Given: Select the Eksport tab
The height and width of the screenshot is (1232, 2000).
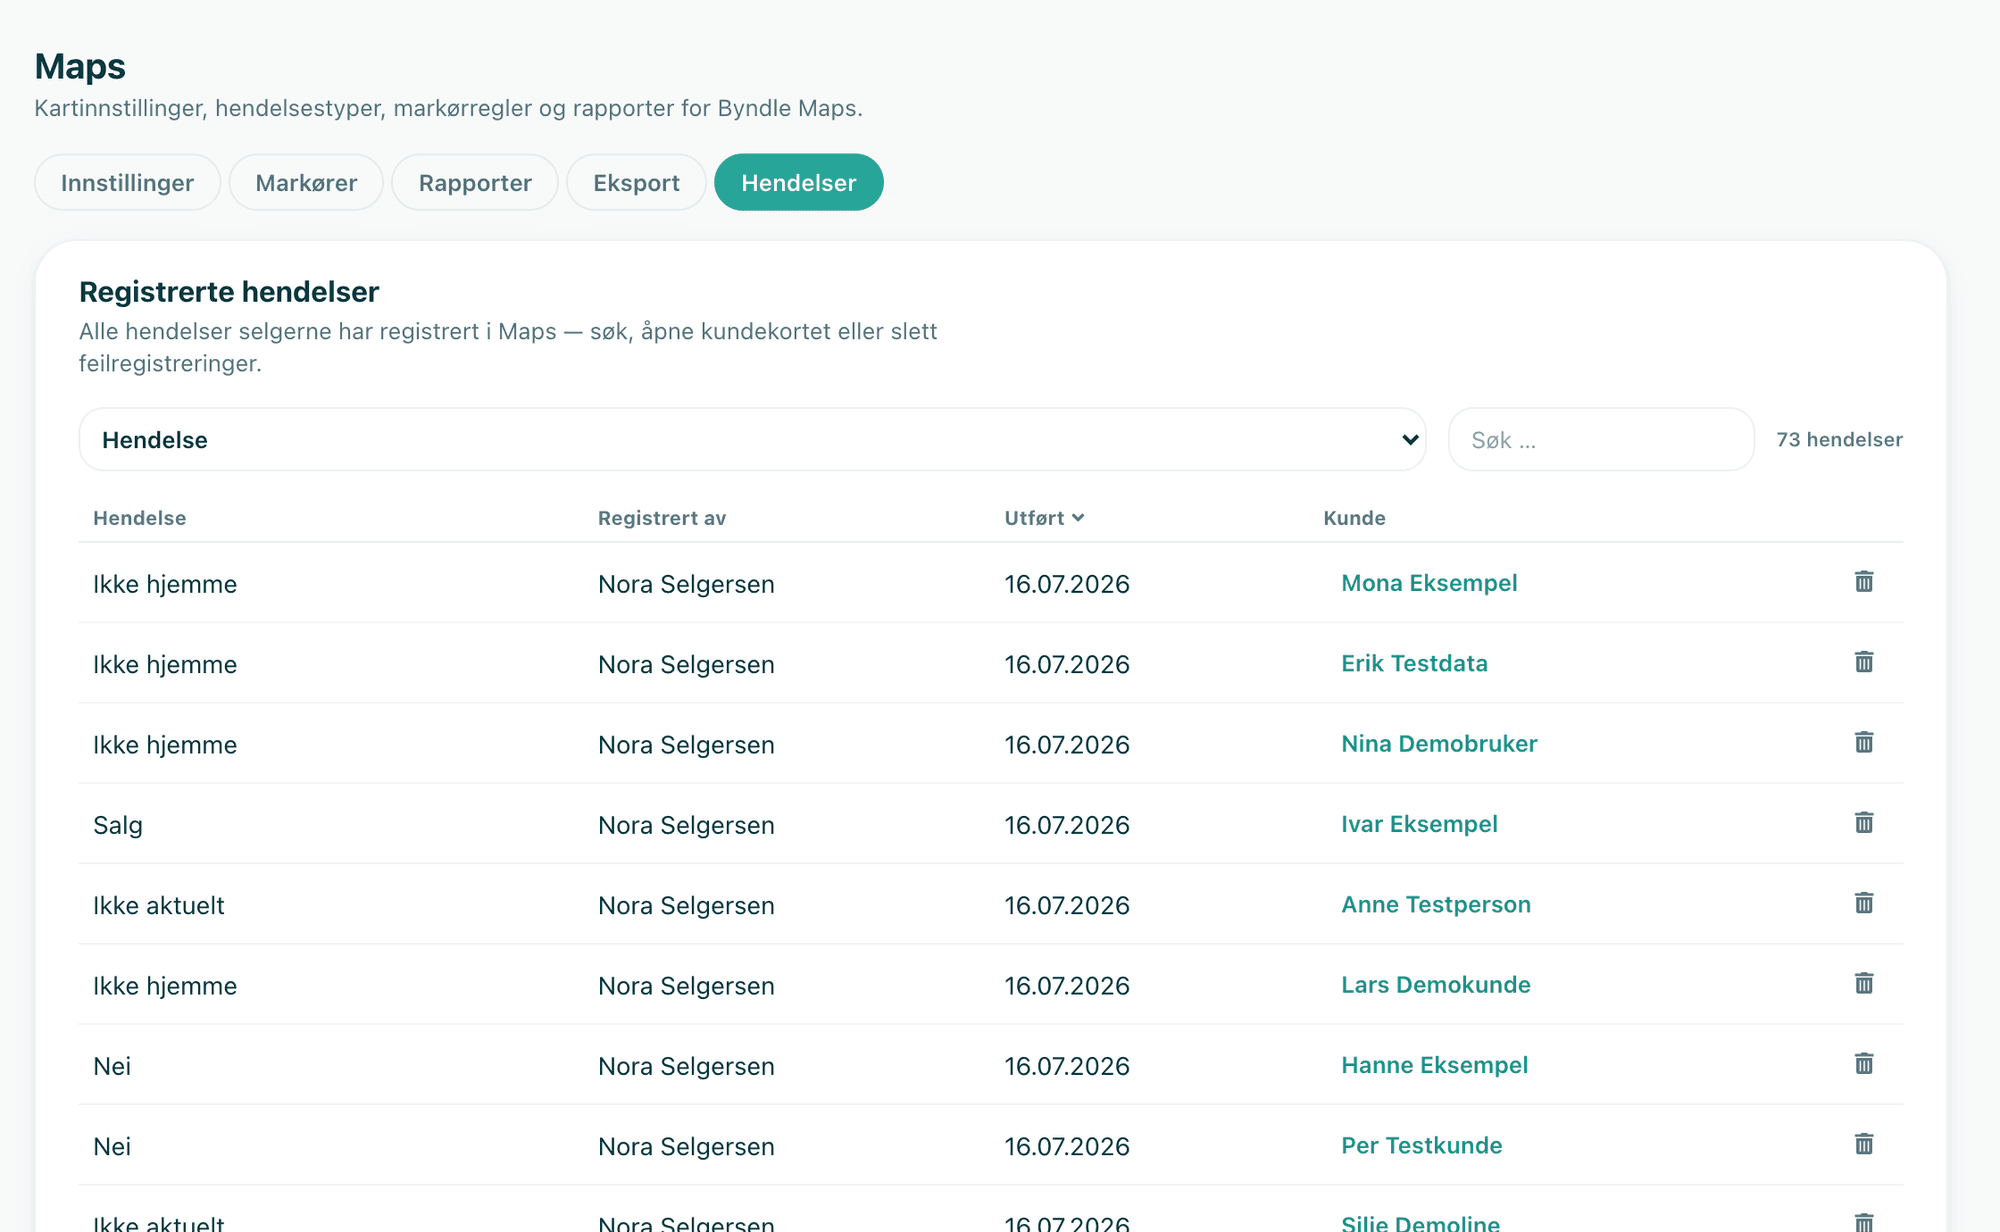Looking at the screenshot, I should (636, 182).
